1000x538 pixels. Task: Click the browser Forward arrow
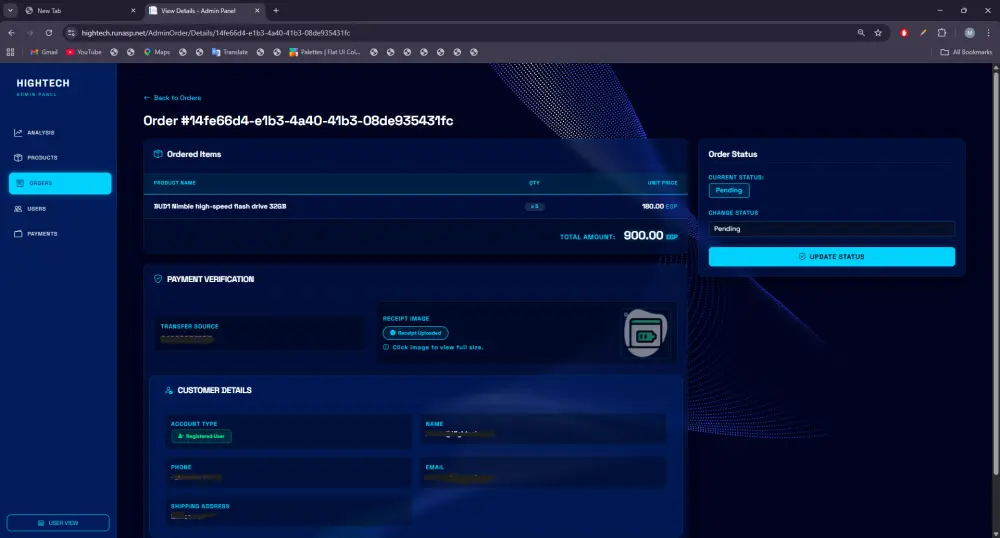(x=30, y=33)
